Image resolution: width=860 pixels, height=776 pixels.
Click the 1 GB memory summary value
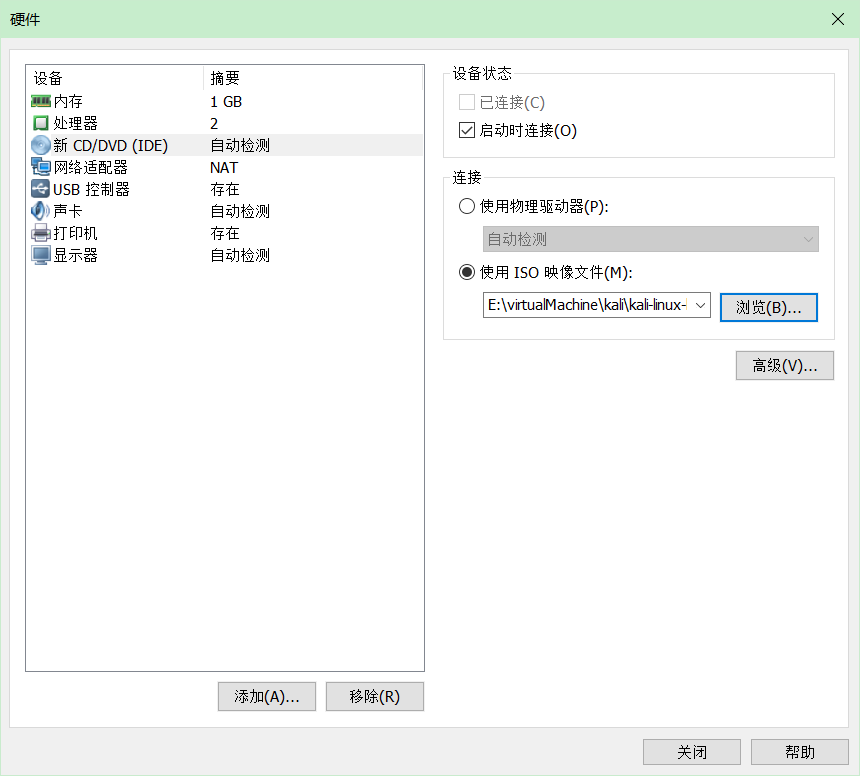[226, 101]
